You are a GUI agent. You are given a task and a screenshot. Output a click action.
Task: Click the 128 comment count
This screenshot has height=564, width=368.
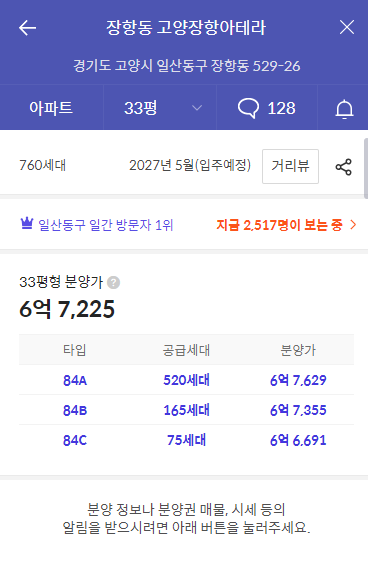coord(281,108)
